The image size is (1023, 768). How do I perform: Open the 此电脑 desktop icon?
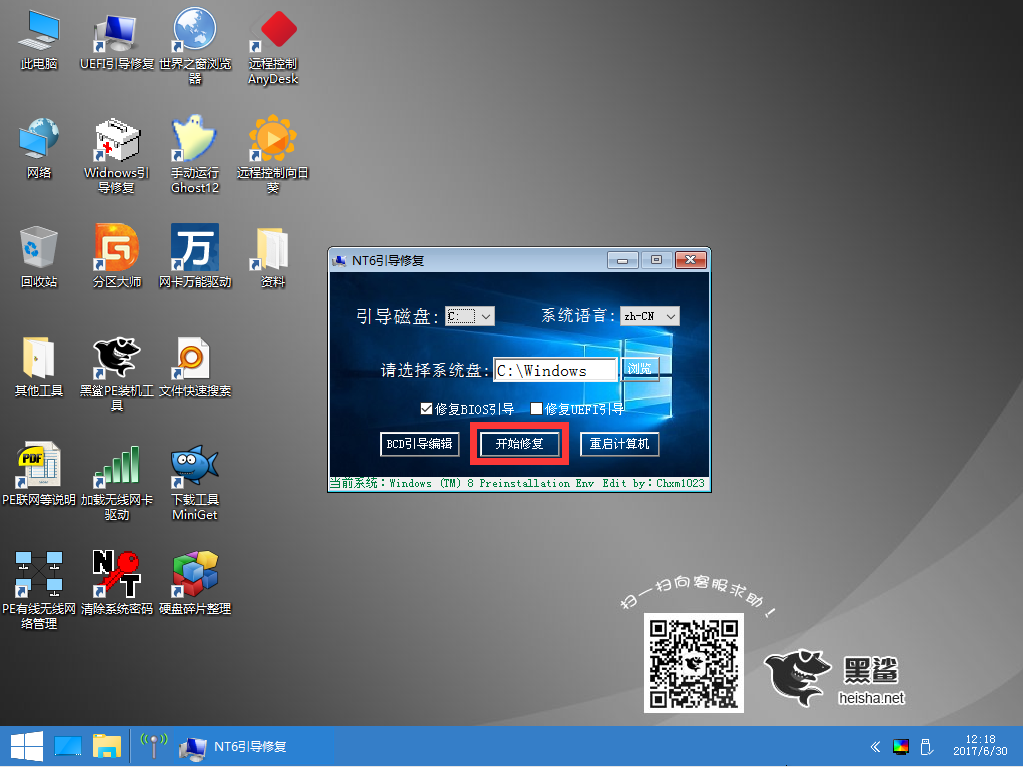(38, 38)
